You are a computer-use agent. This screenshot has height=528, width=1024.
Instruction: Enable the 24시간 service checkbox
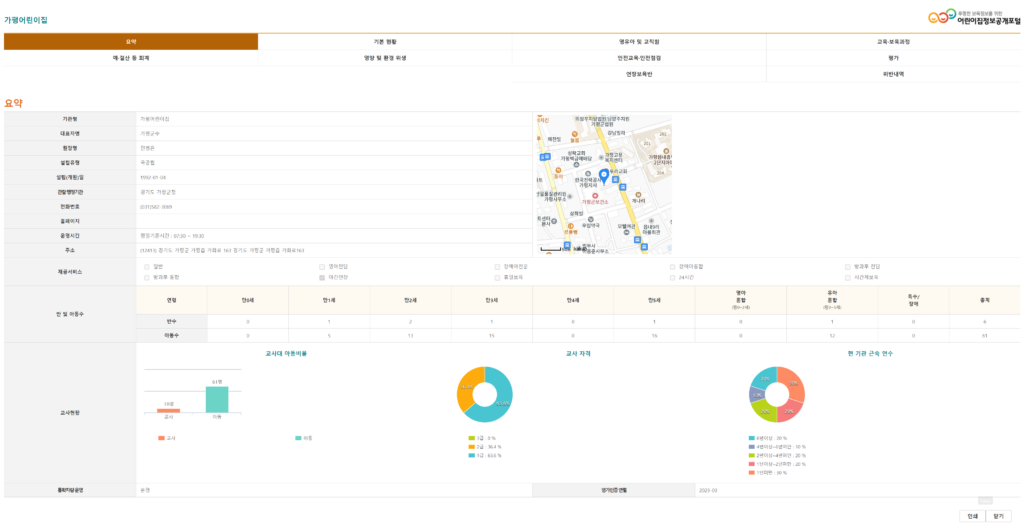672,277
